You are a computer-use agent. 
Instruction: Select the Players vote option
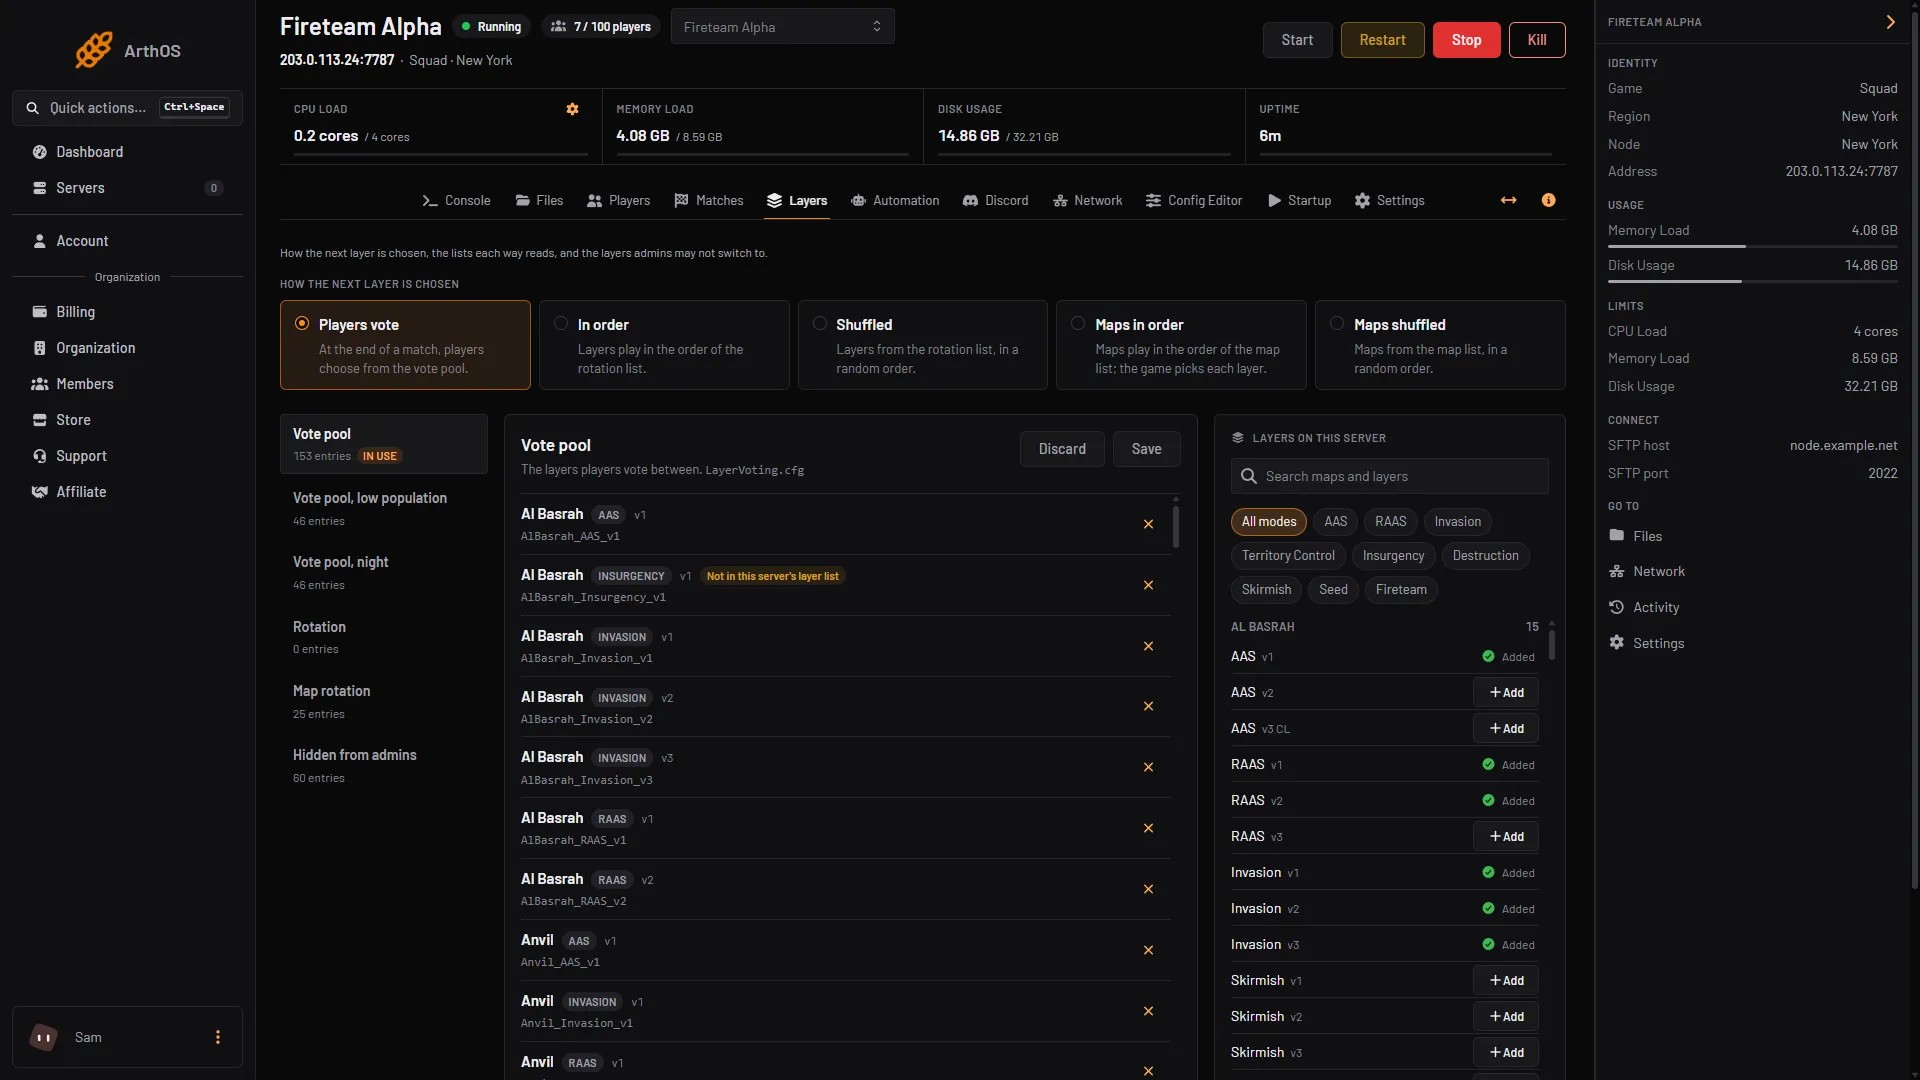click(405, 345)
